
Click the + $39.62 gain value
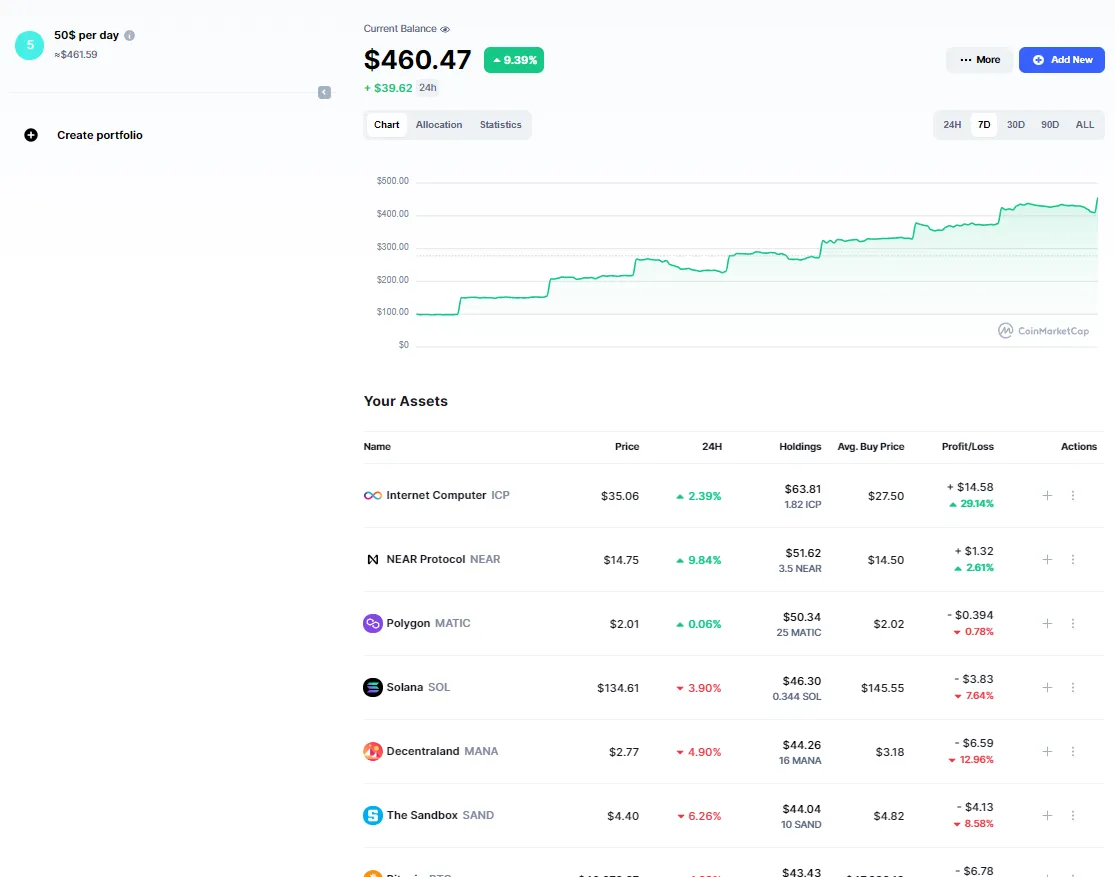(388, 88)
